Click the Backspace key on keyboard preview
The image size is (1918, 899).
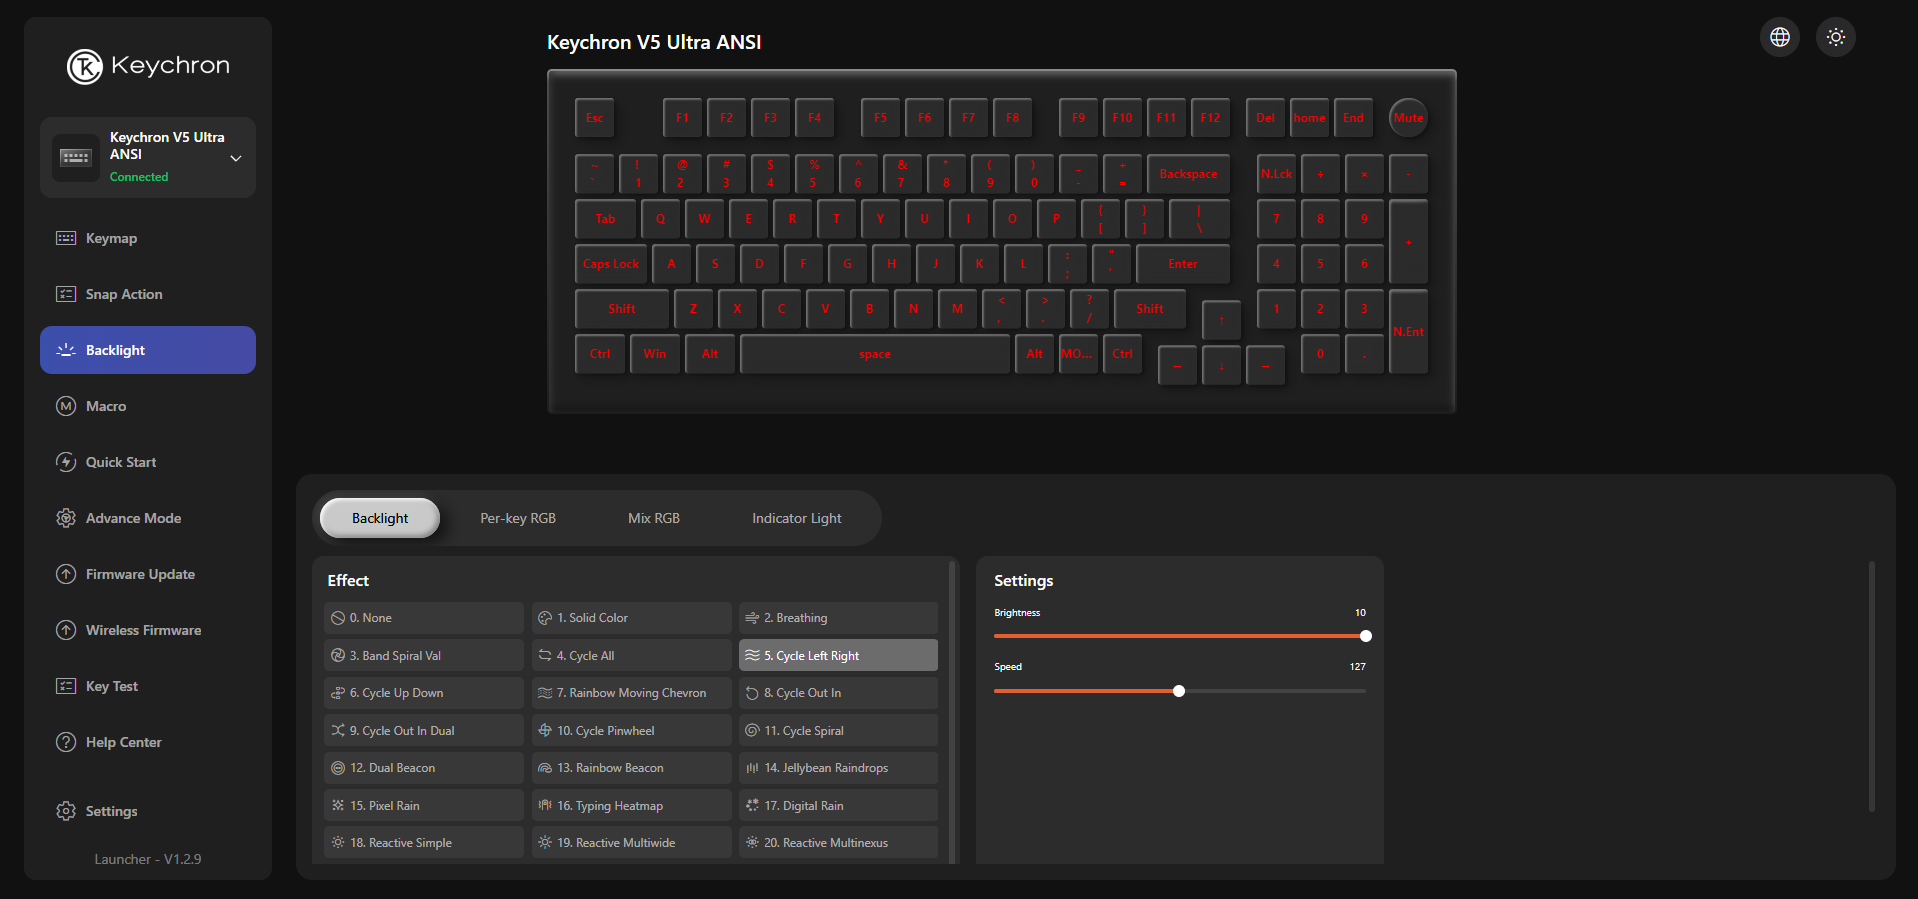[1188, 174]
